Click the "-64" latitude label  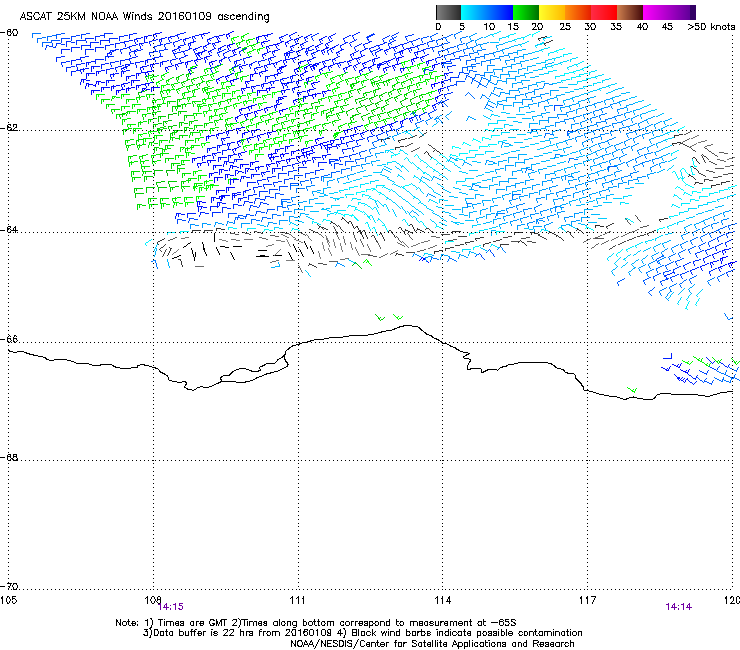(x=9, y=230)
